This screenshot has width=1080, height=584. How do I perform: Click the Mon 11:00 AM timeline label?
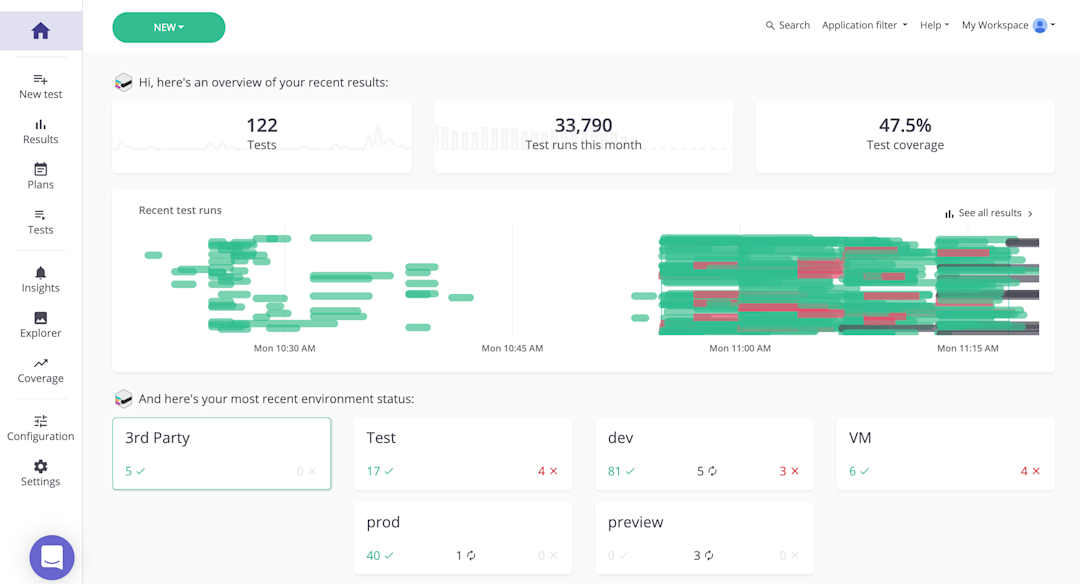pos(740,348)
